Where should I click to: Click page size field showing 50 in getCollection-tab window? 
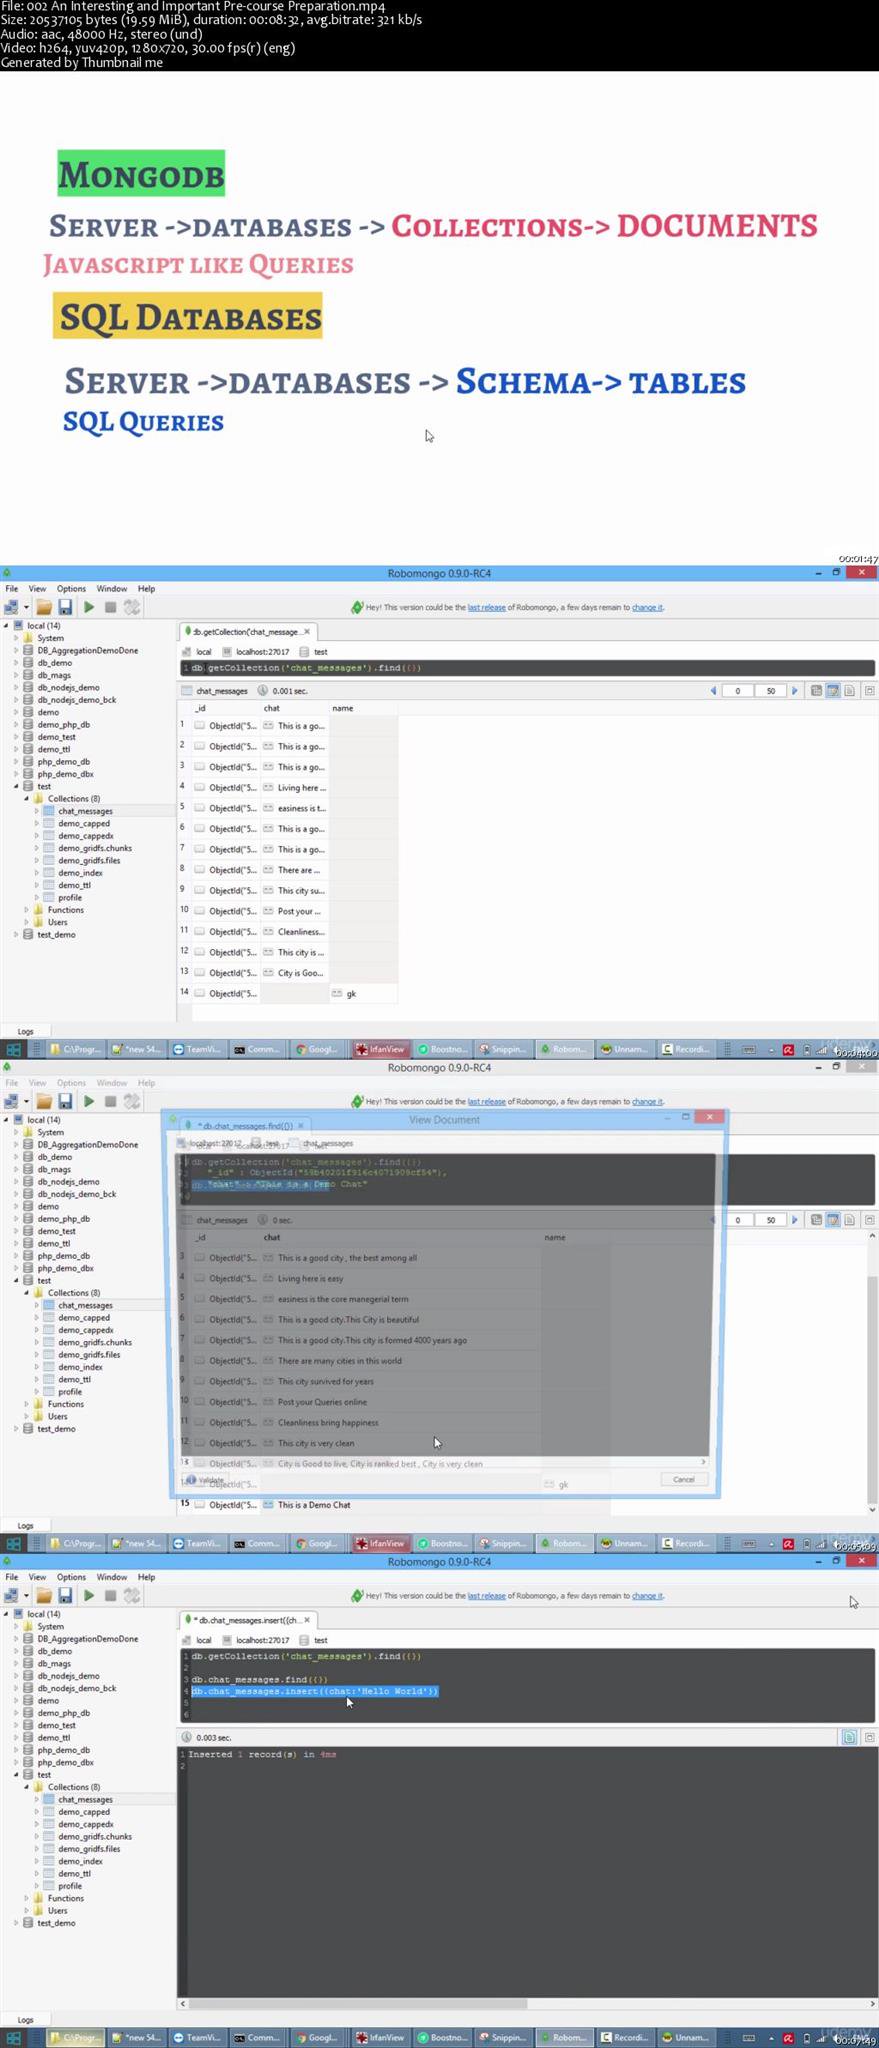pos(771,691)
